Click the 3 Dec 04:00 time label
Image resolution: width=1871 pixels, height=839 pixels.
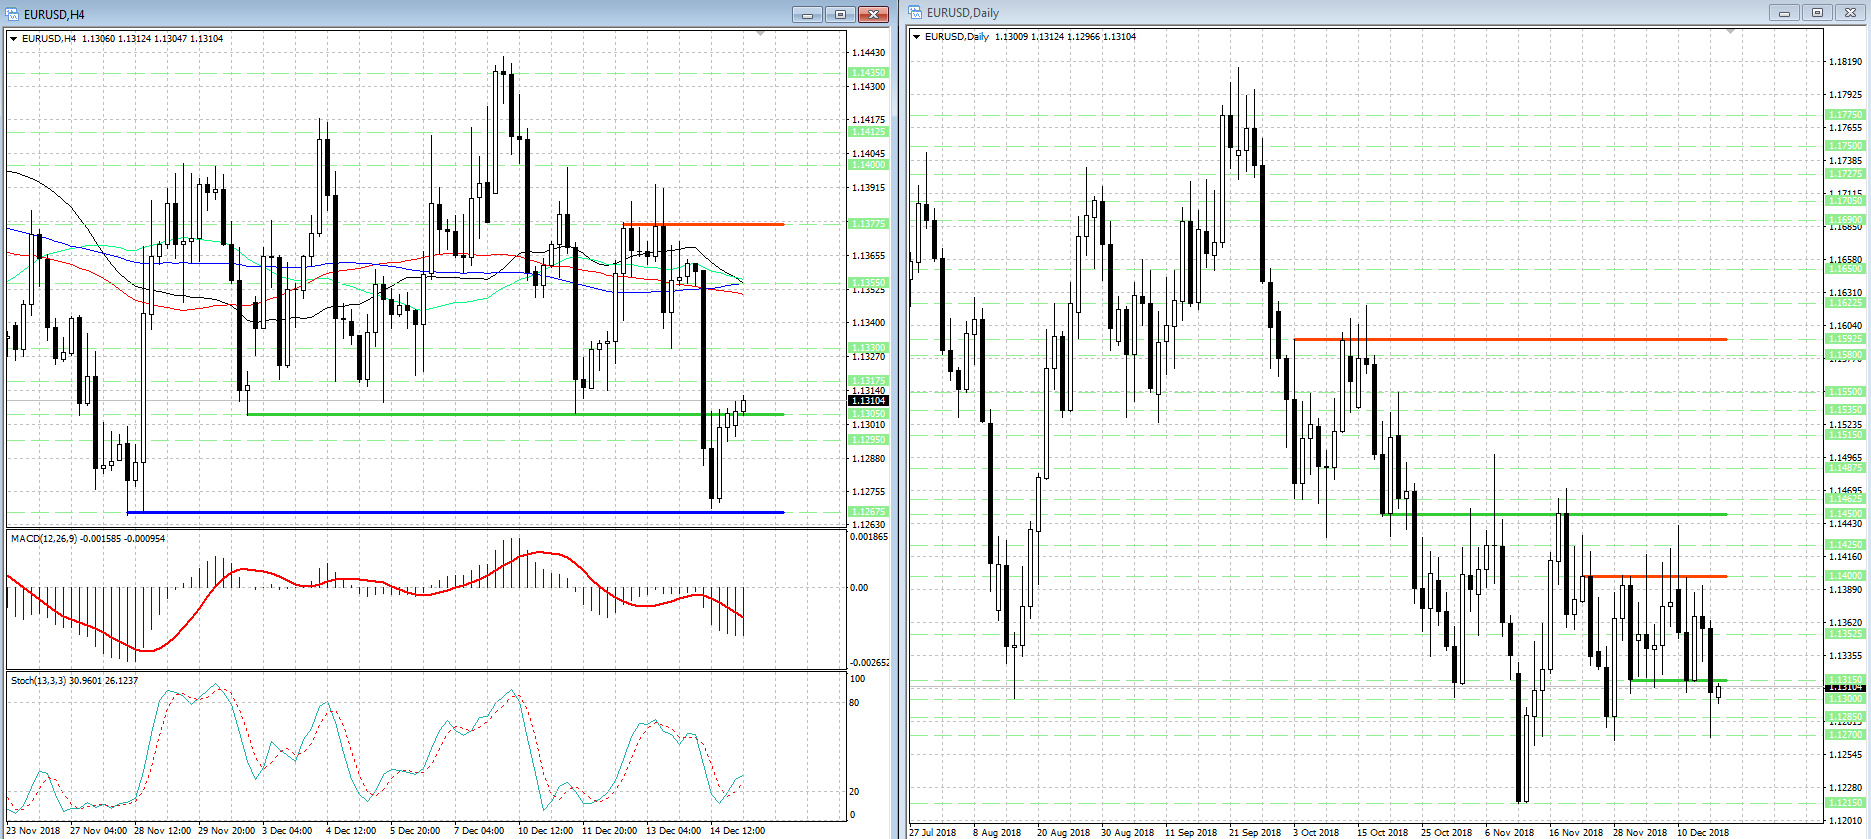[287, 831]
